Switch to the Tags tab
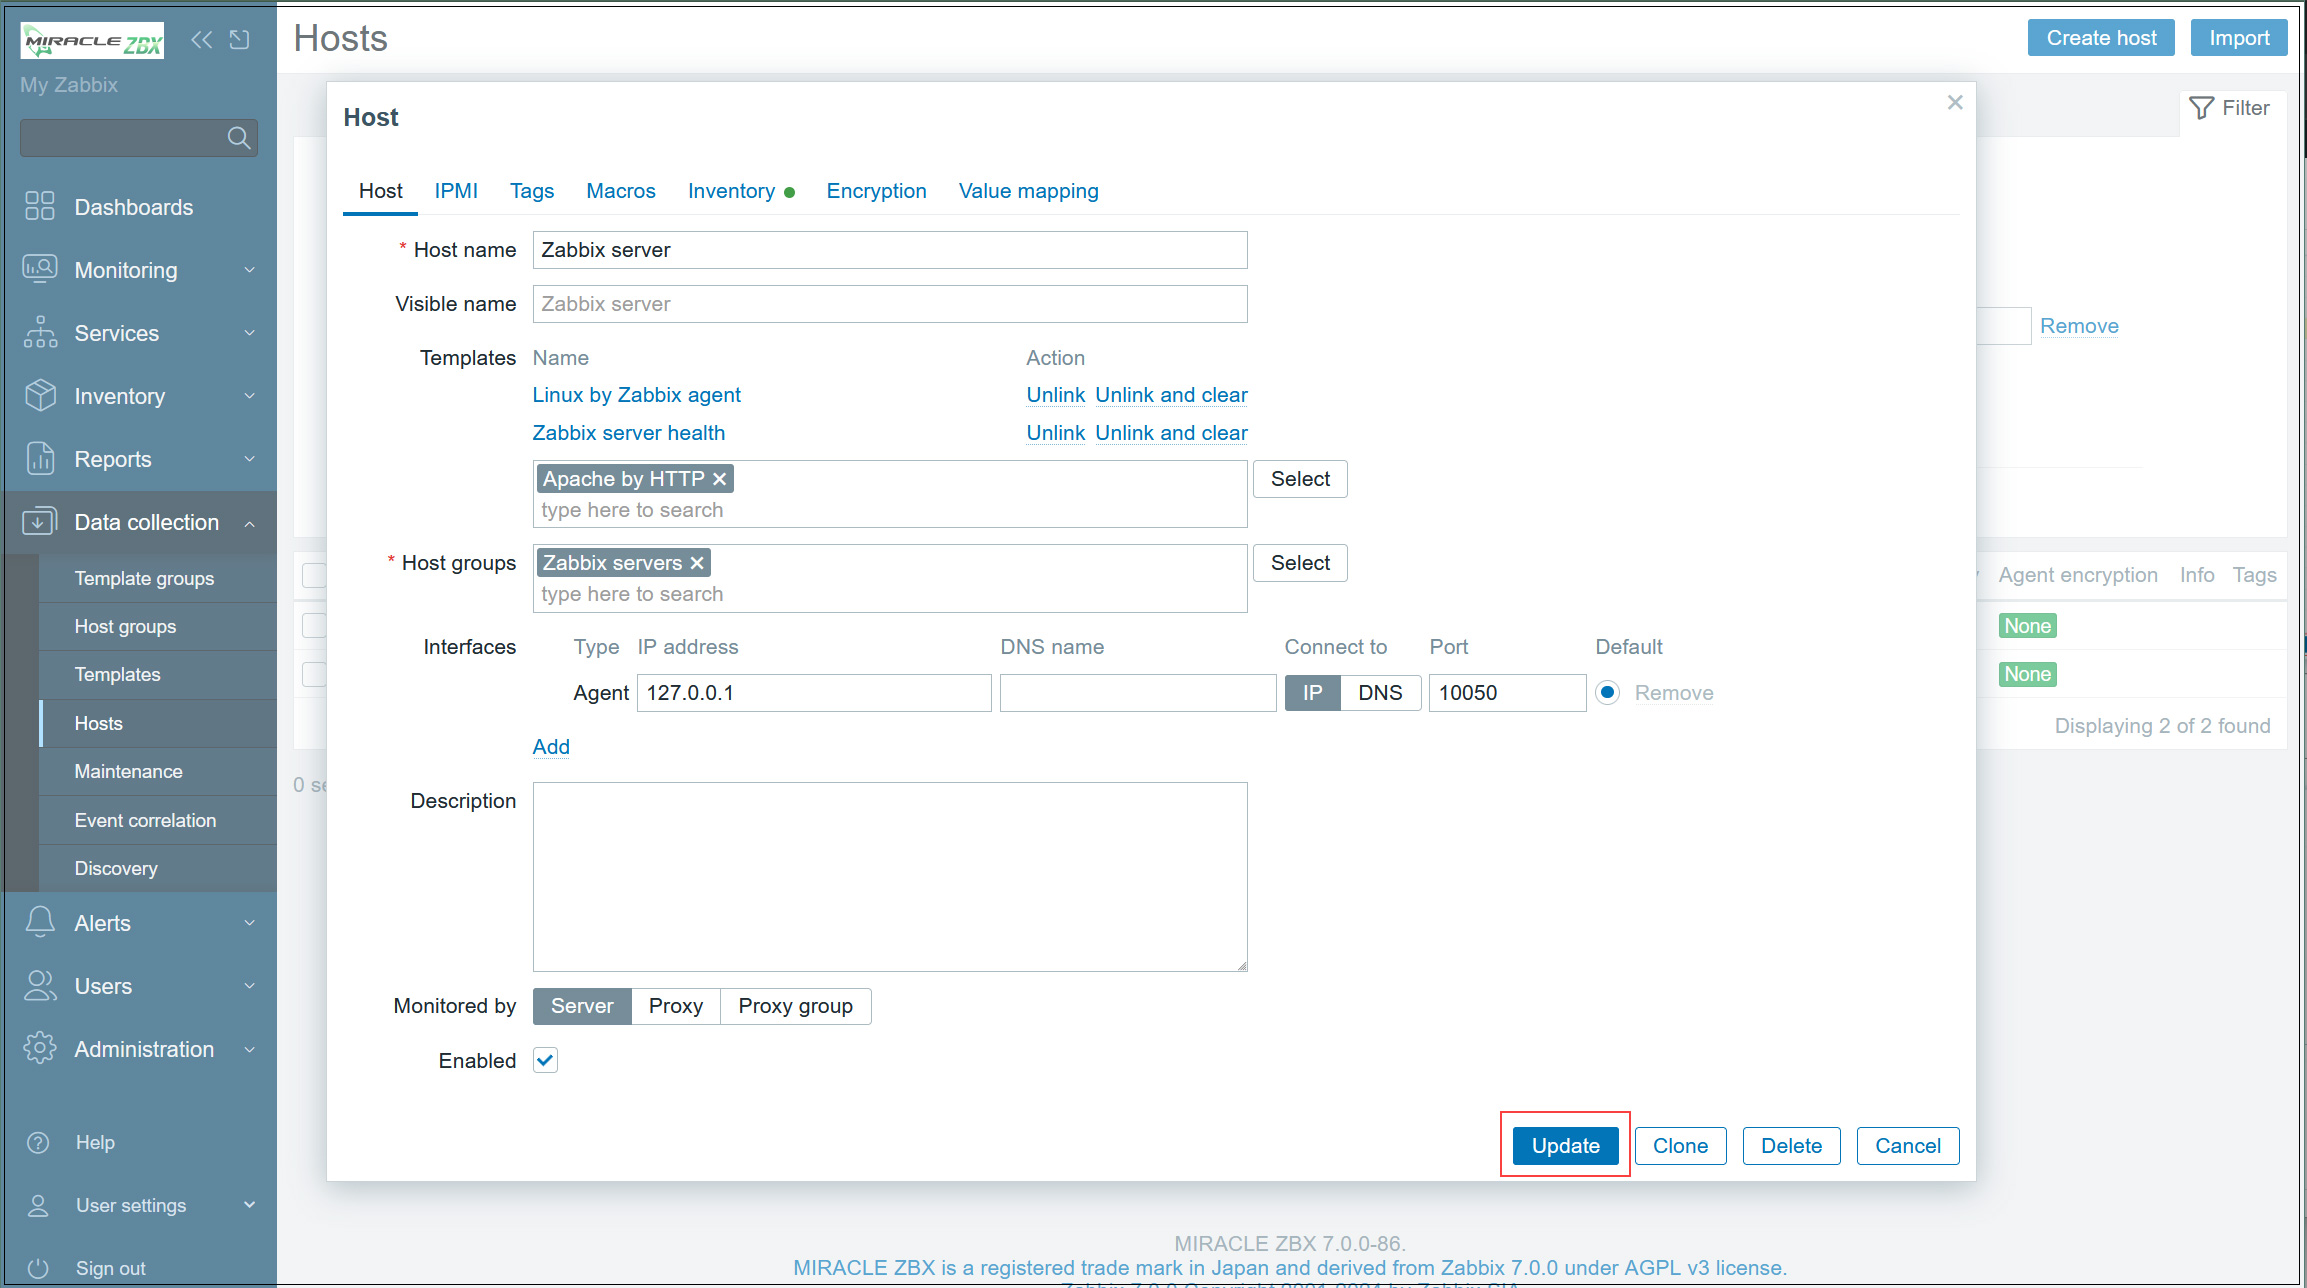This screenshot has width=2307, height=1288. (x=532, y=191)
